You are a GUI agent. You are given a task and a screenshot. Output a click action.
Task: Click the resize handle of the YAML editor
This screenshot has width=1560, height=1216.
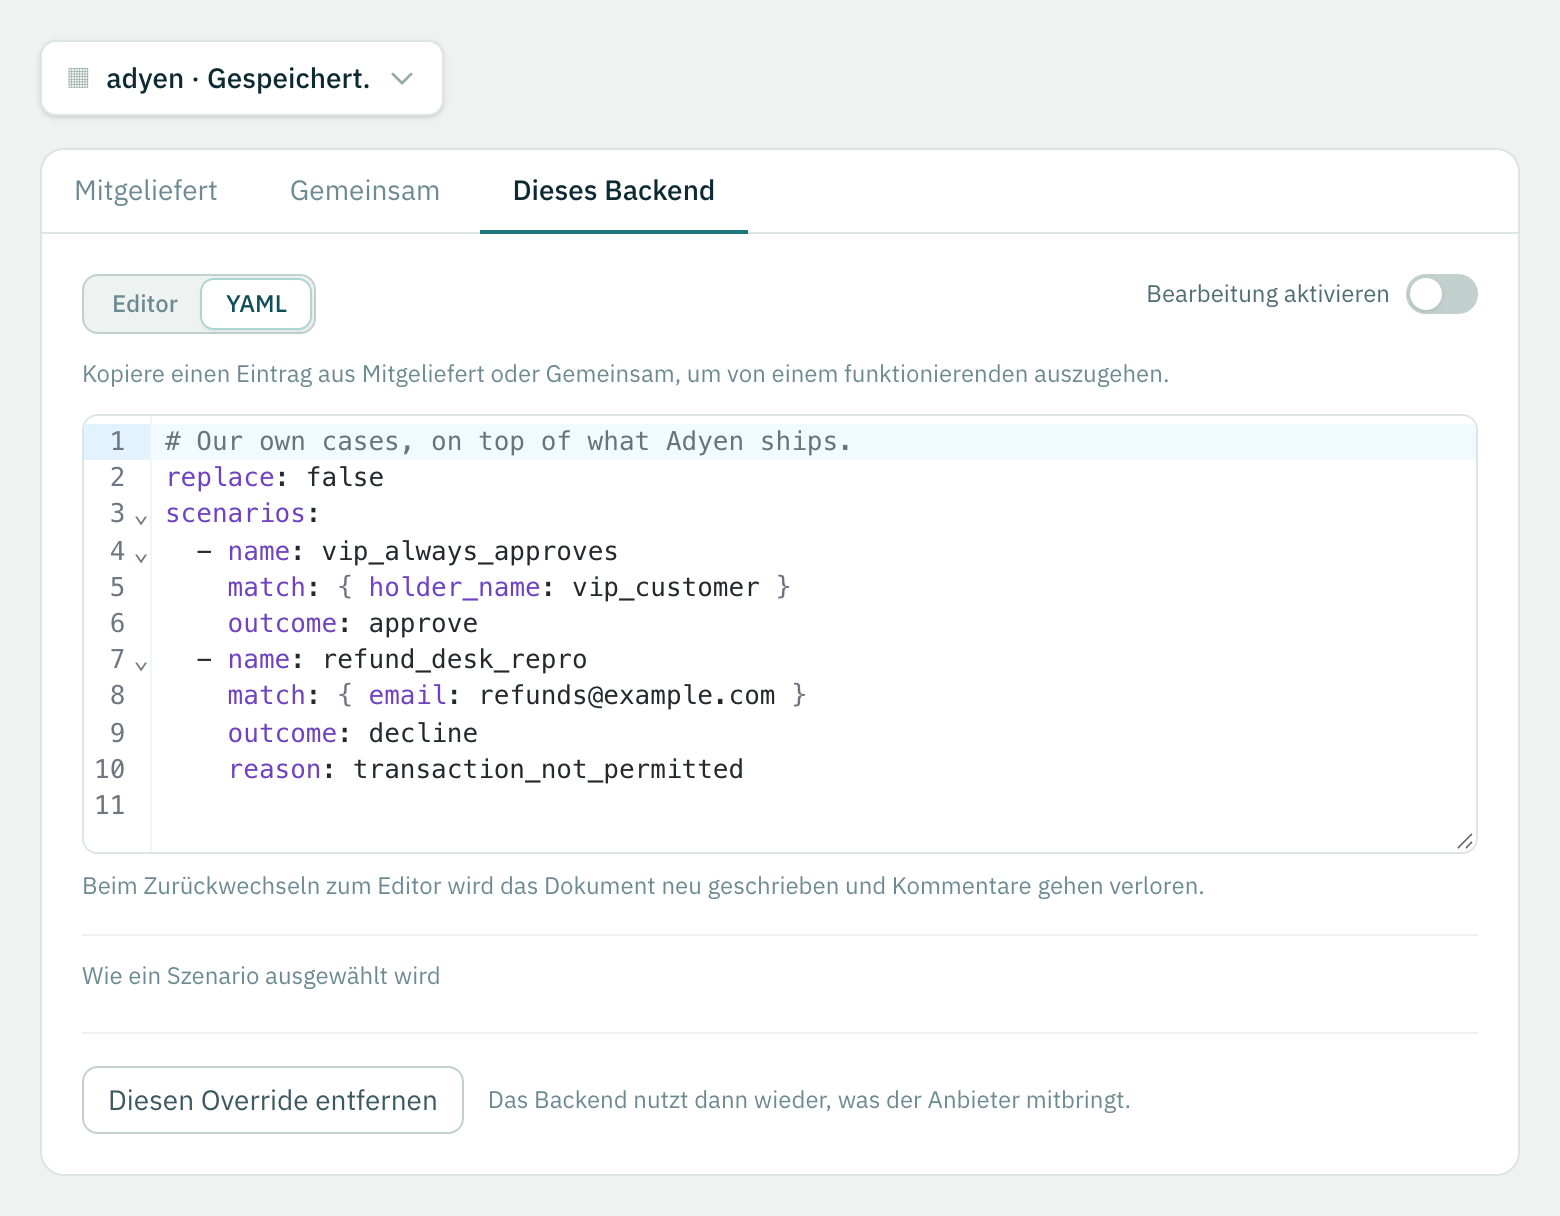[x=1465, y=841]
